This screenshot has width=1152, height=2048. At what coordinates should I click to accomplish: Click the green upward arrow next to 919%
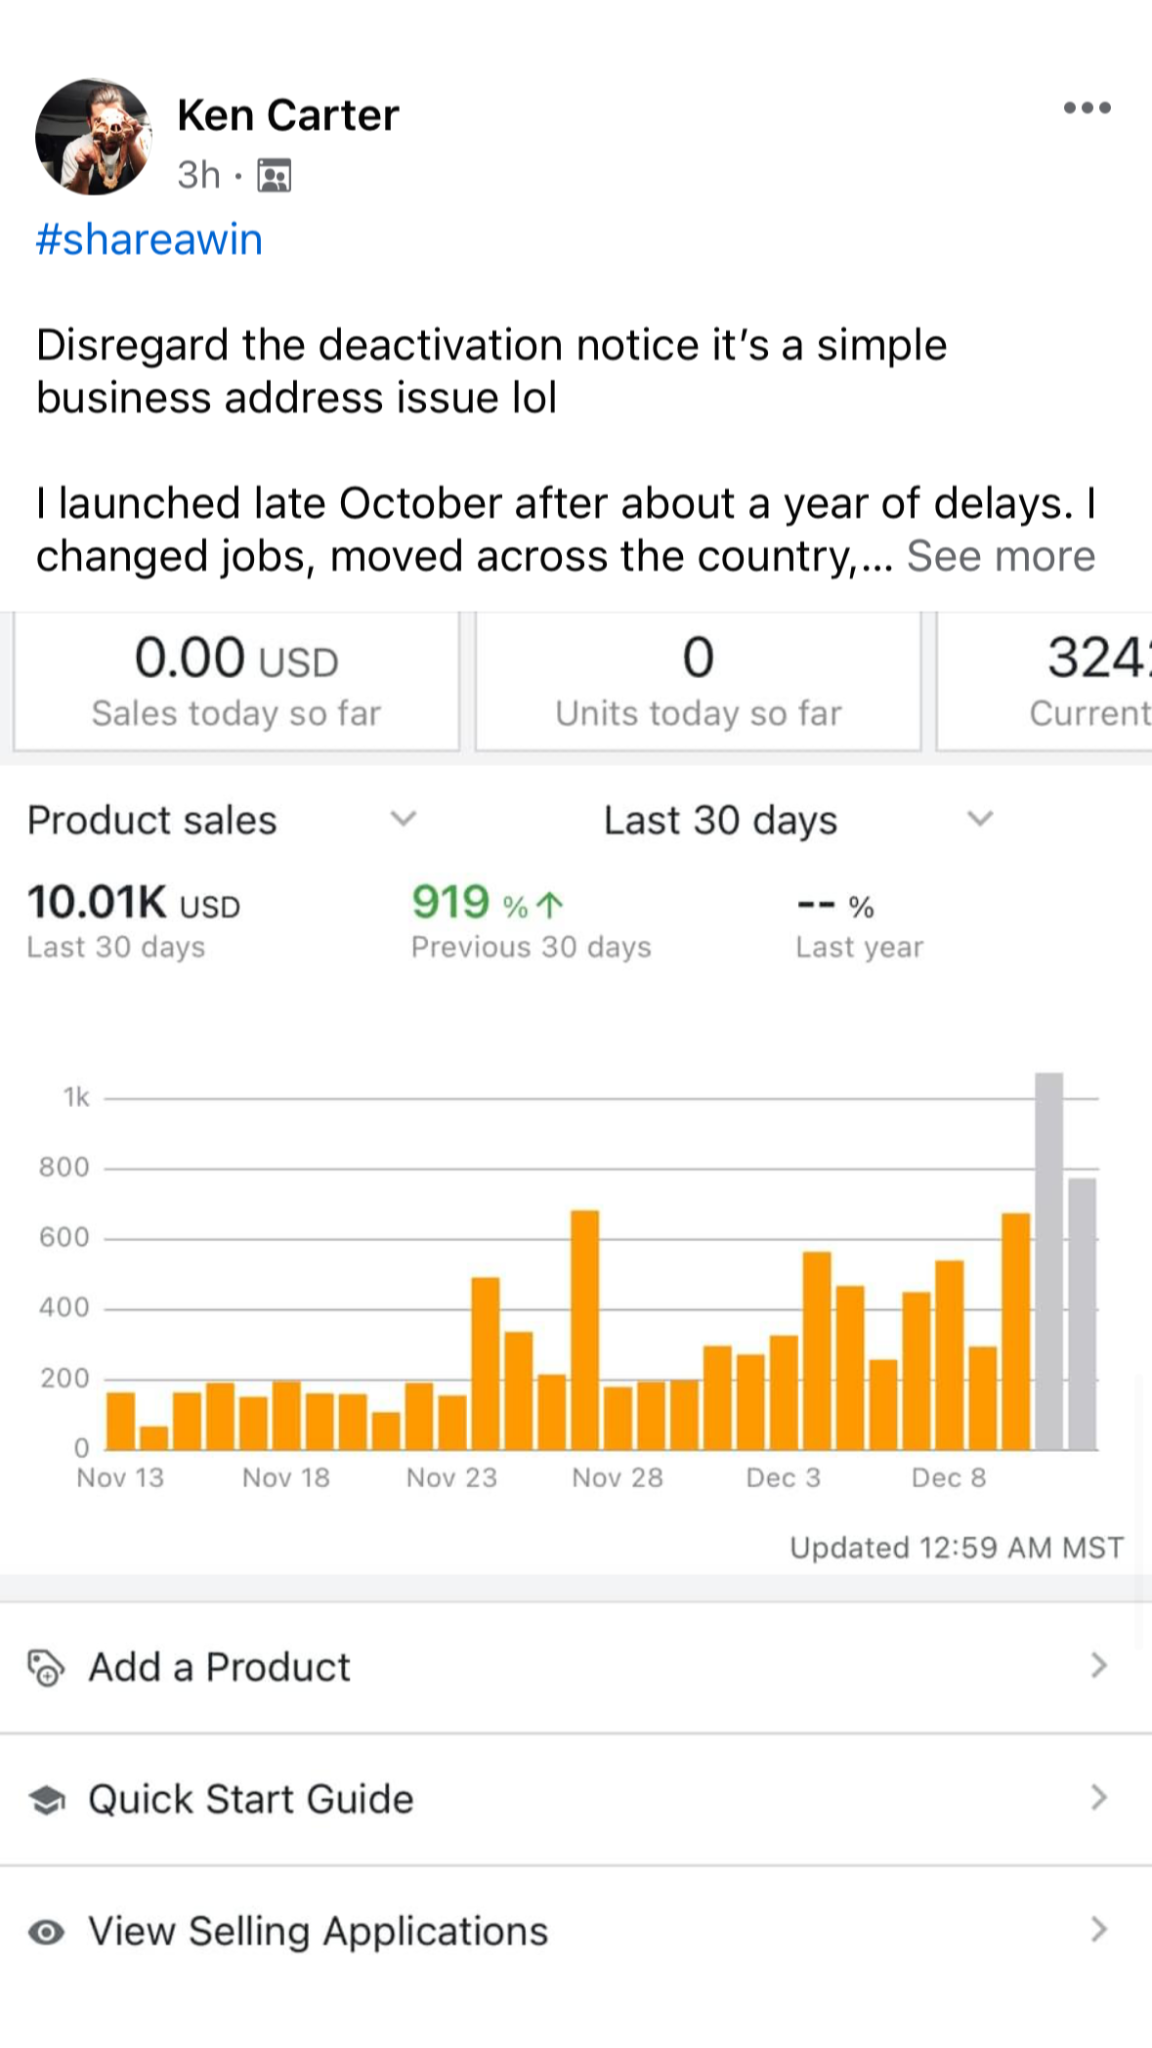tap(550, 905)
